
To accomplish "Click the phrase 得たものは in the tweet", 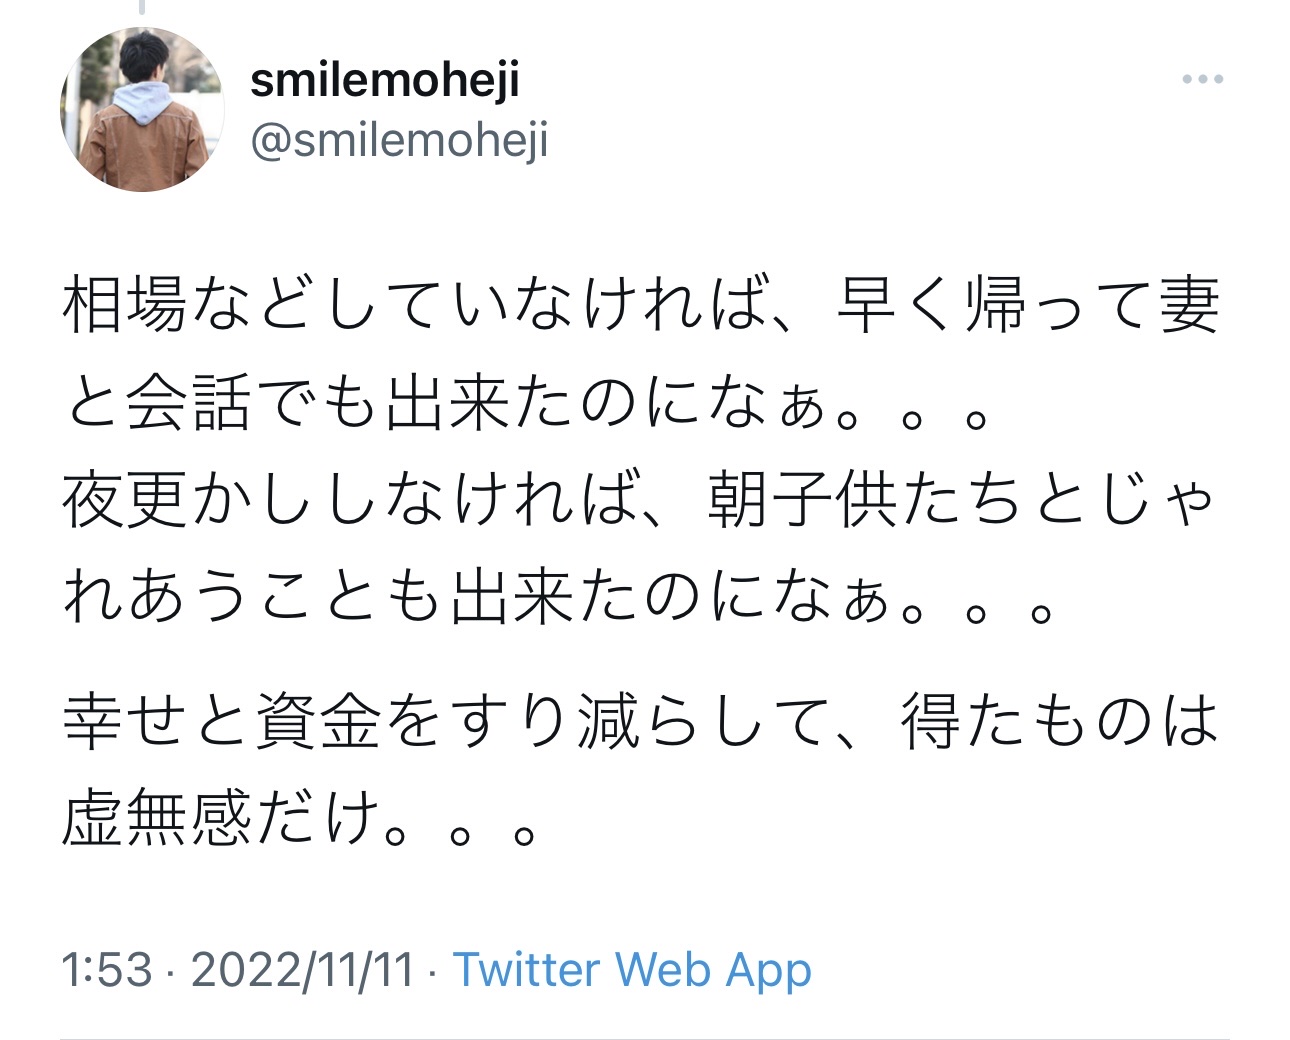I will pyautogui.click(x=1060, y=722).
